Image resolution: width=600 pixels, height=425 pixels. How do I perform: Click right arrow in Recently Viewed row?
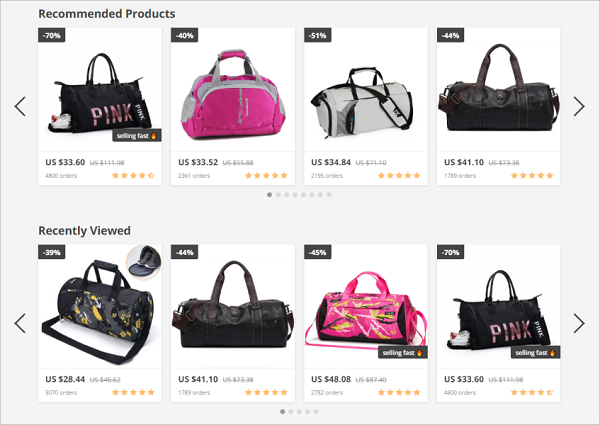click(579, 323)
